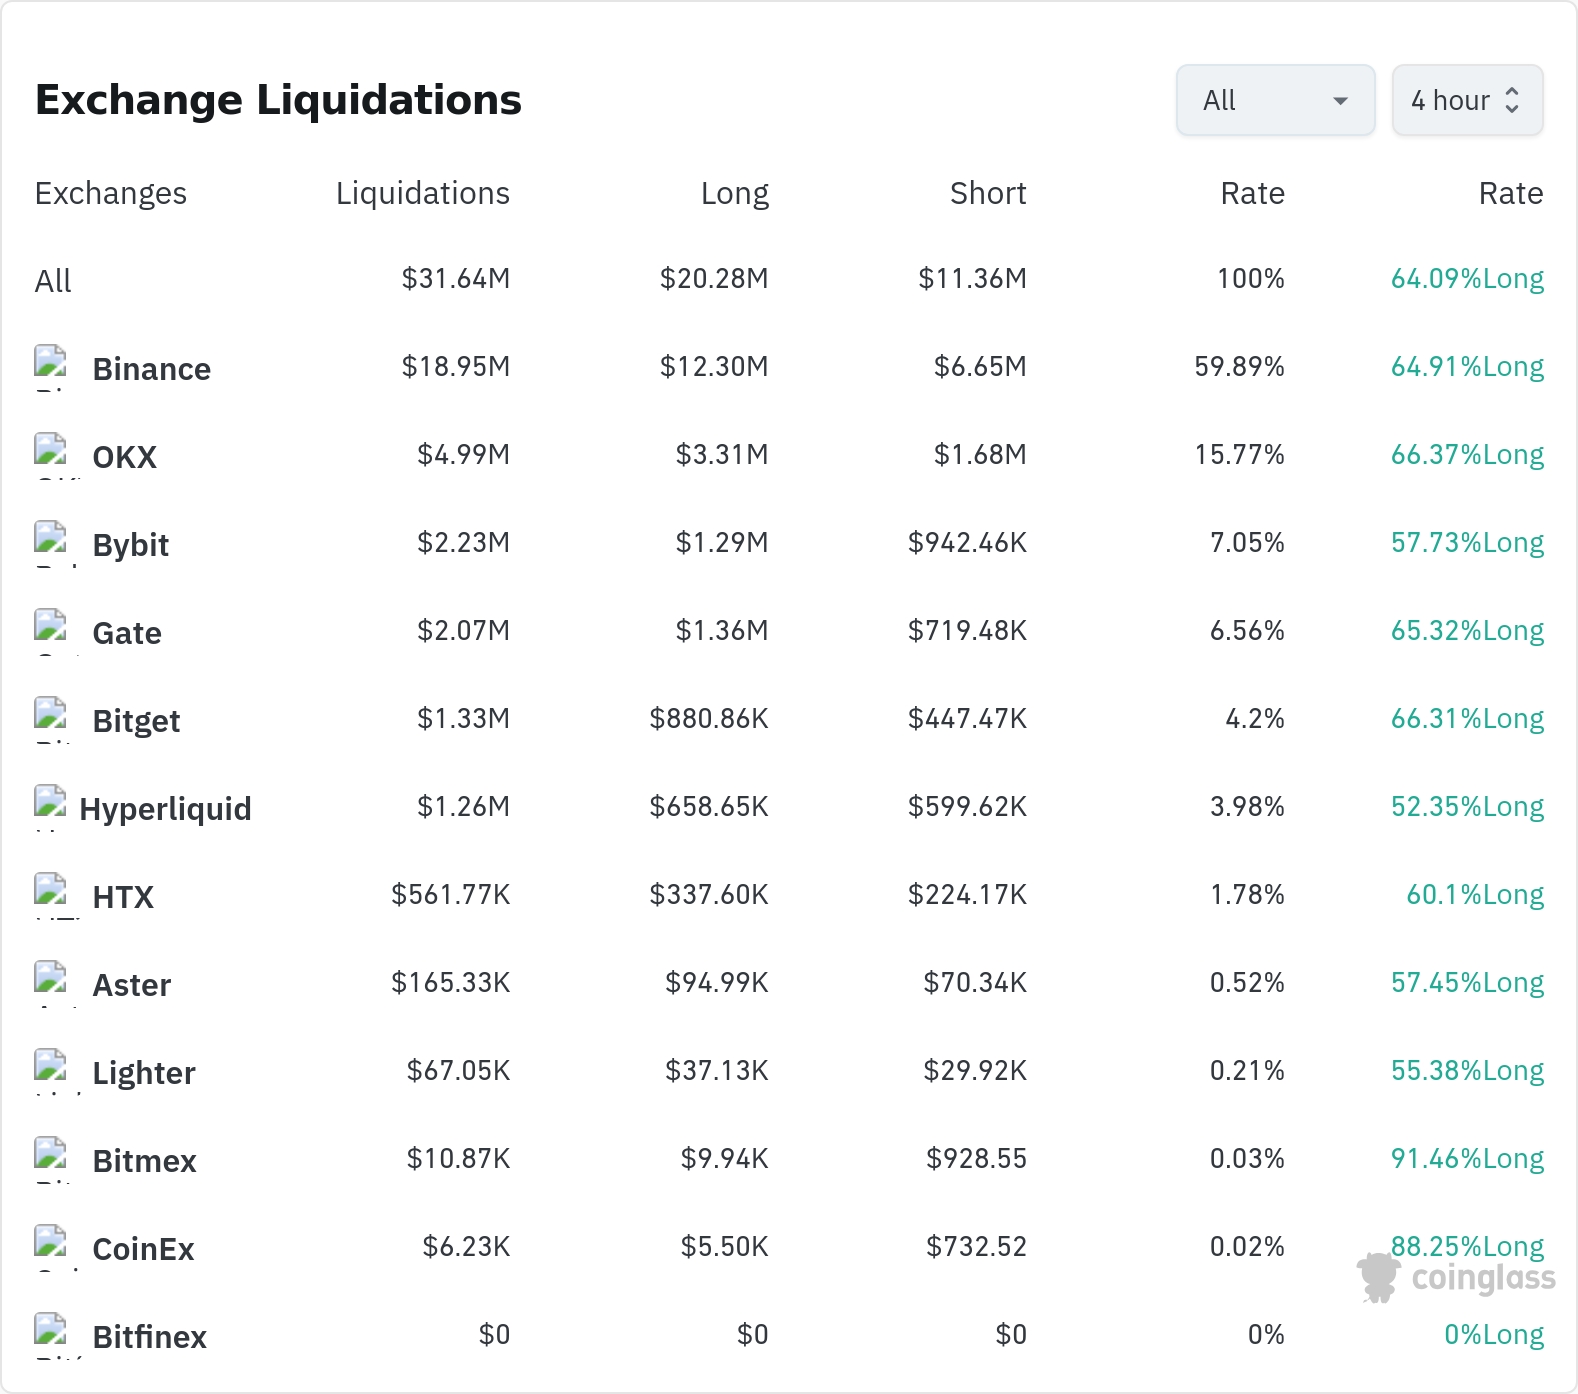The width and height of the screenshot is (1578, 1394).
Task: Sort by the Short column header
Action: [988, 193]
